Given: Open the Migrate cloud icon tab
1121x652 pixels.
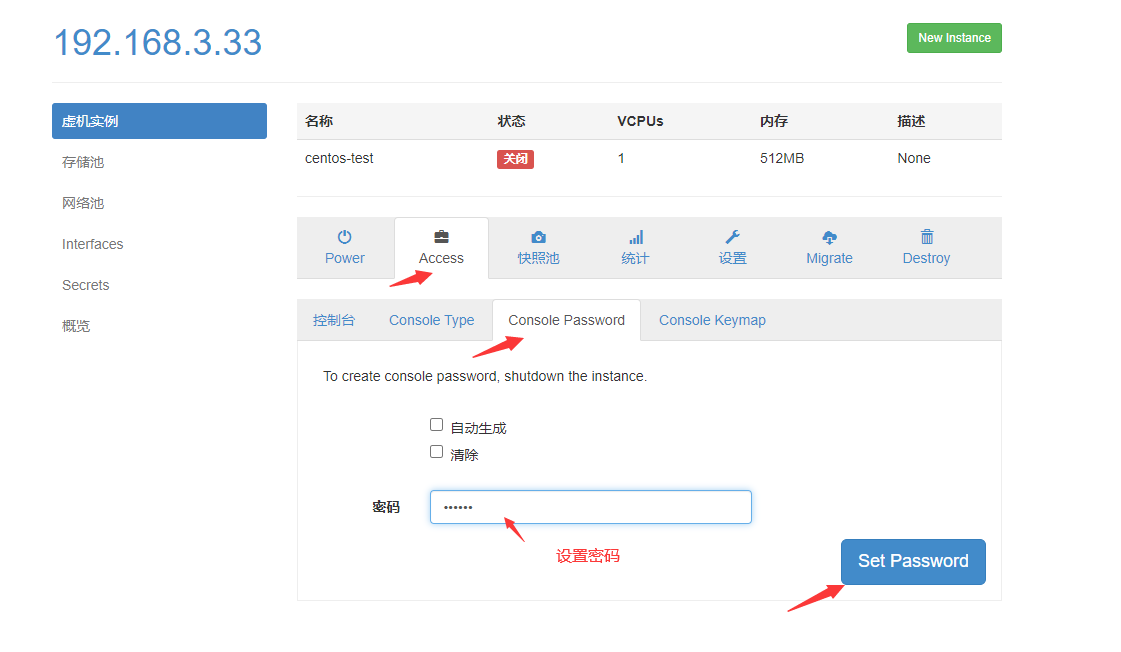Looking at the screenshot, I should click(829, 237).
